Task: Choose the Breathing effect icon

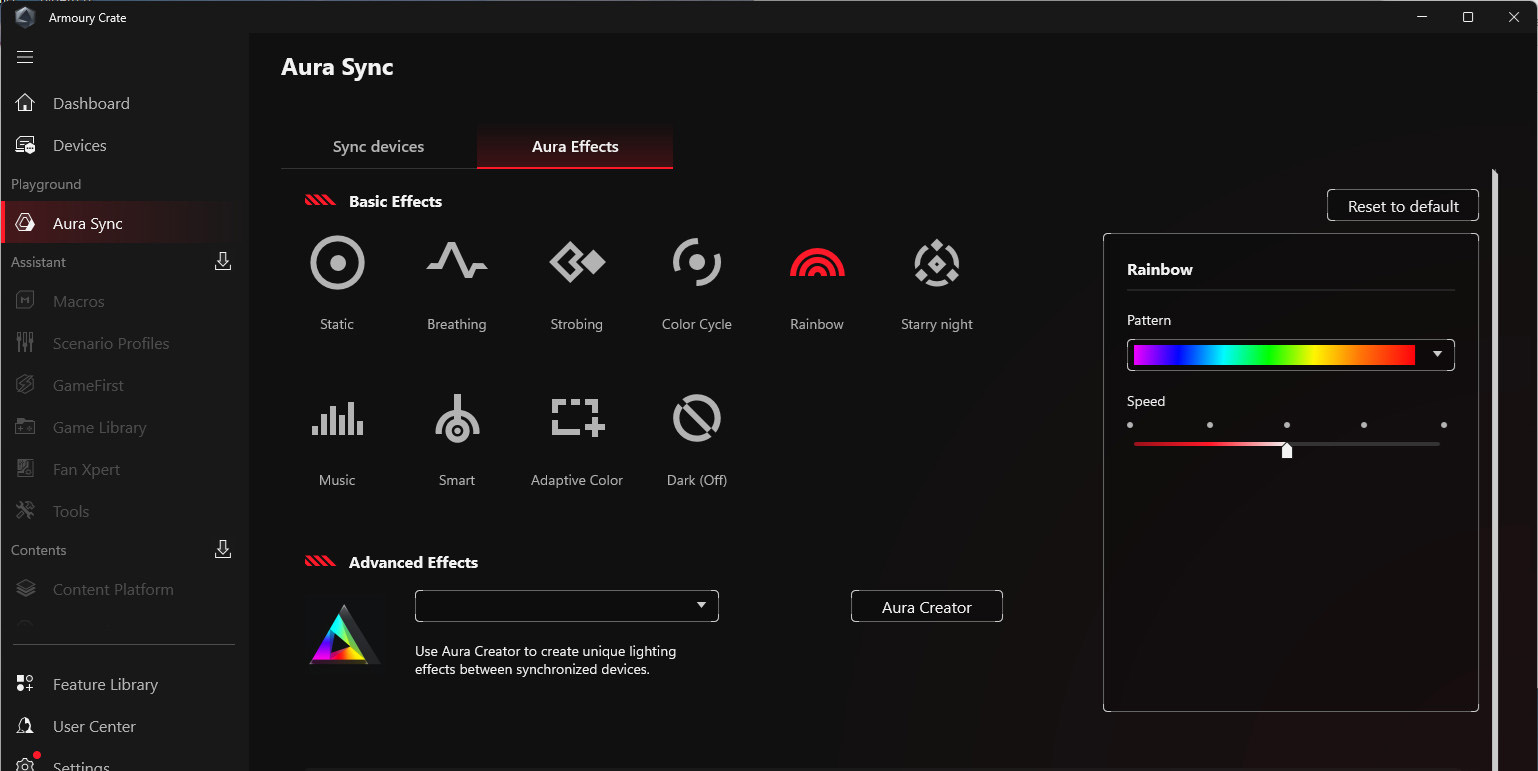Action: (x=457, y=264)
